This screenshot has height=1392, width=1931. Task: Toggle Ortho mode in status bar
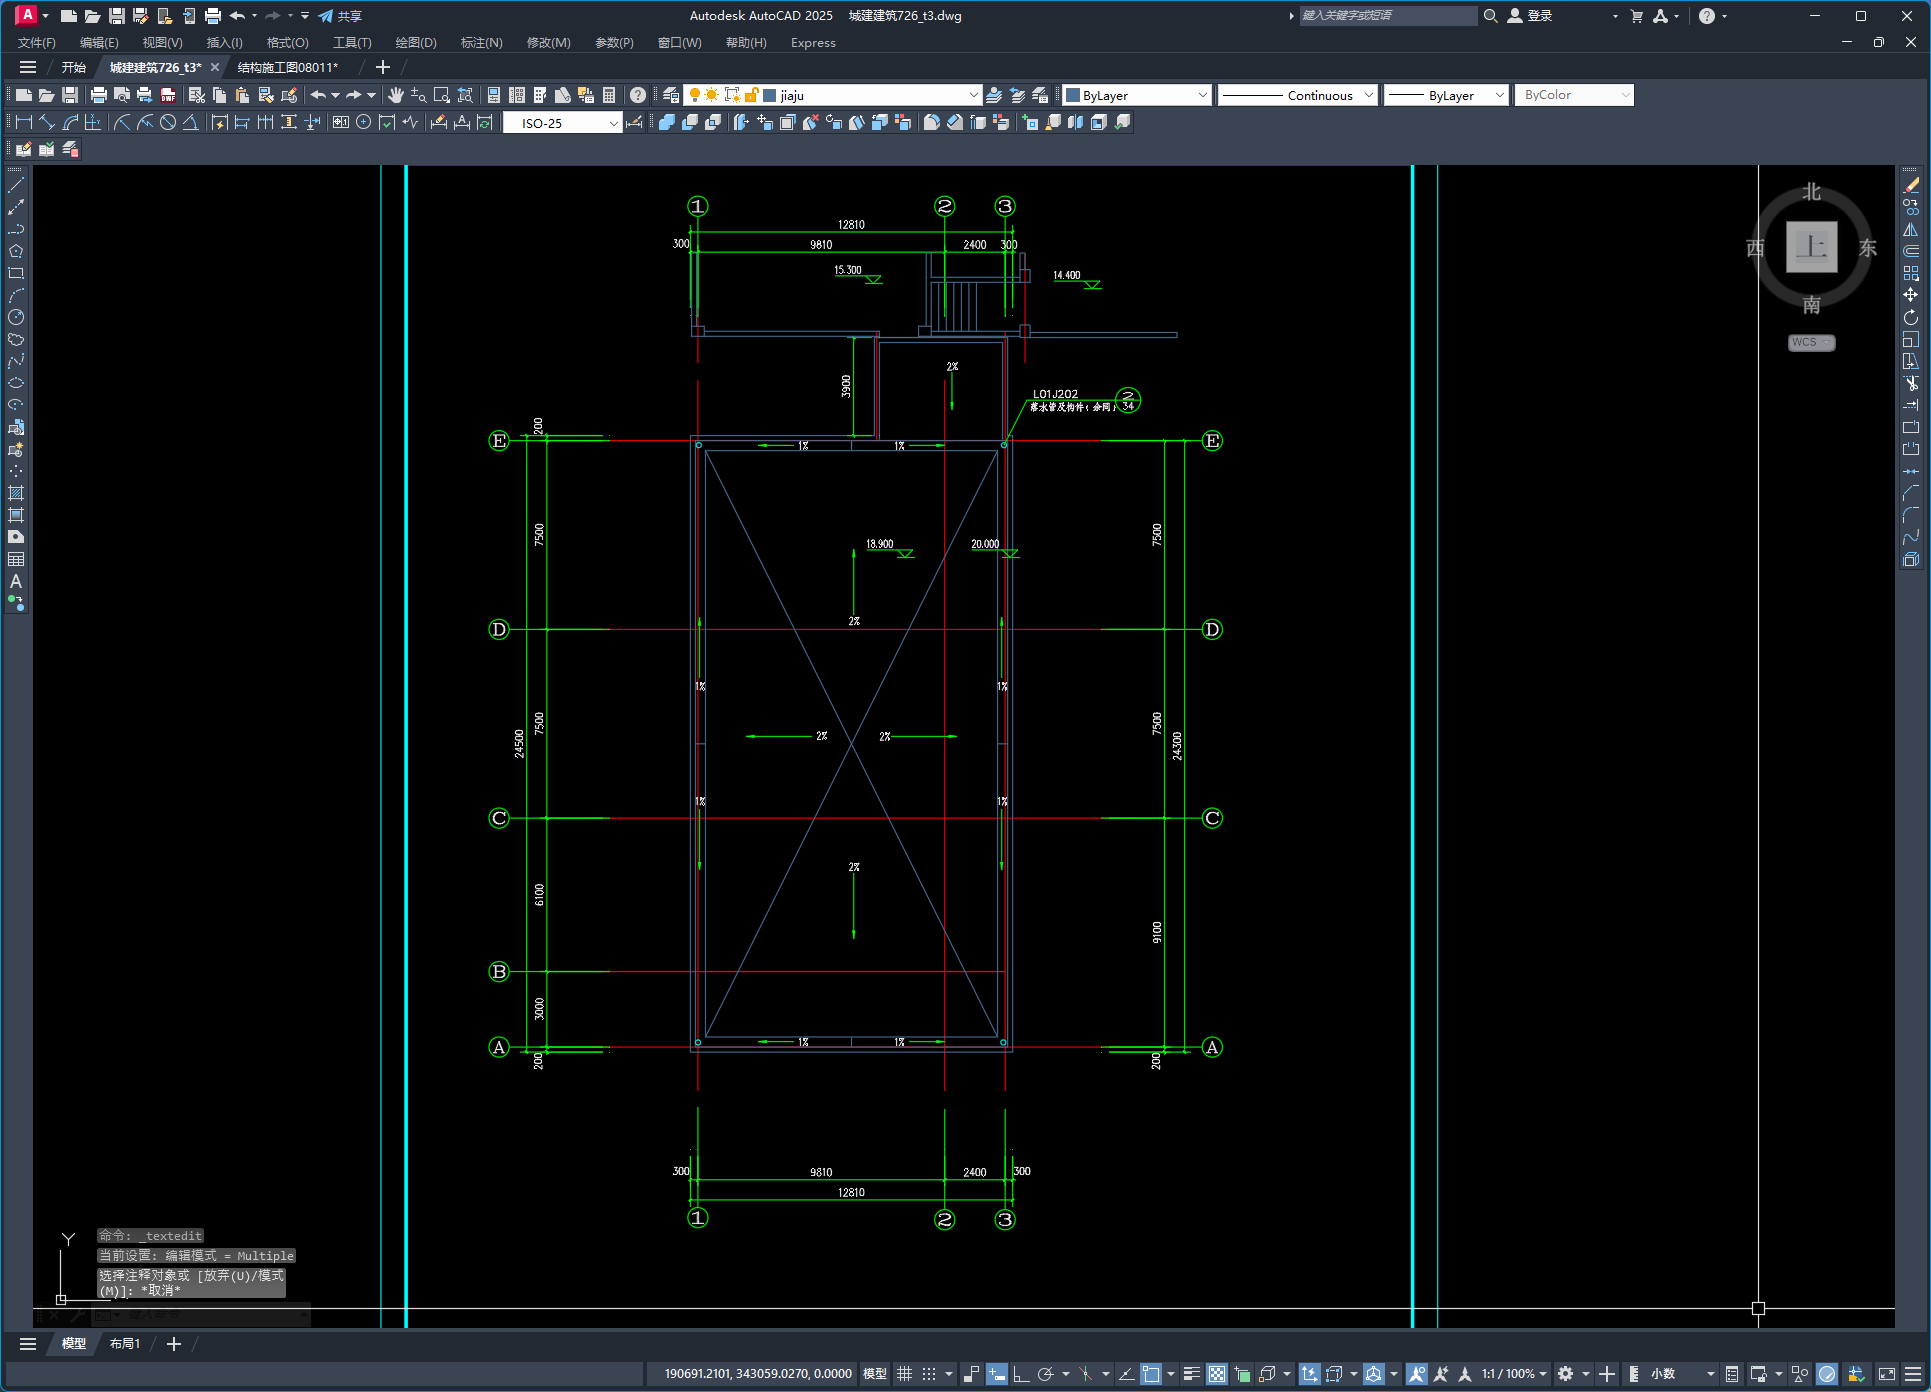[1021, 1374]
